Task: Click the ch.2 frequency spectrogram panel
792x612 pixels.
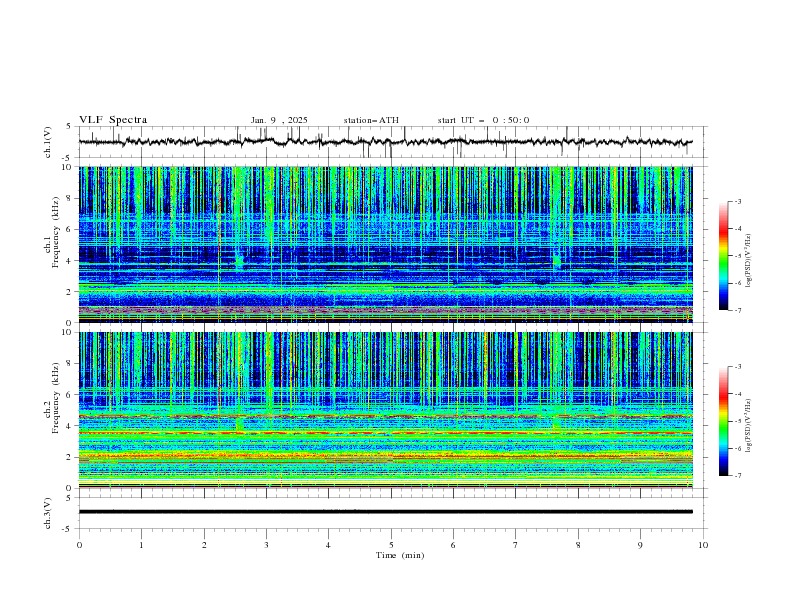Action: [x=385, y=410]
